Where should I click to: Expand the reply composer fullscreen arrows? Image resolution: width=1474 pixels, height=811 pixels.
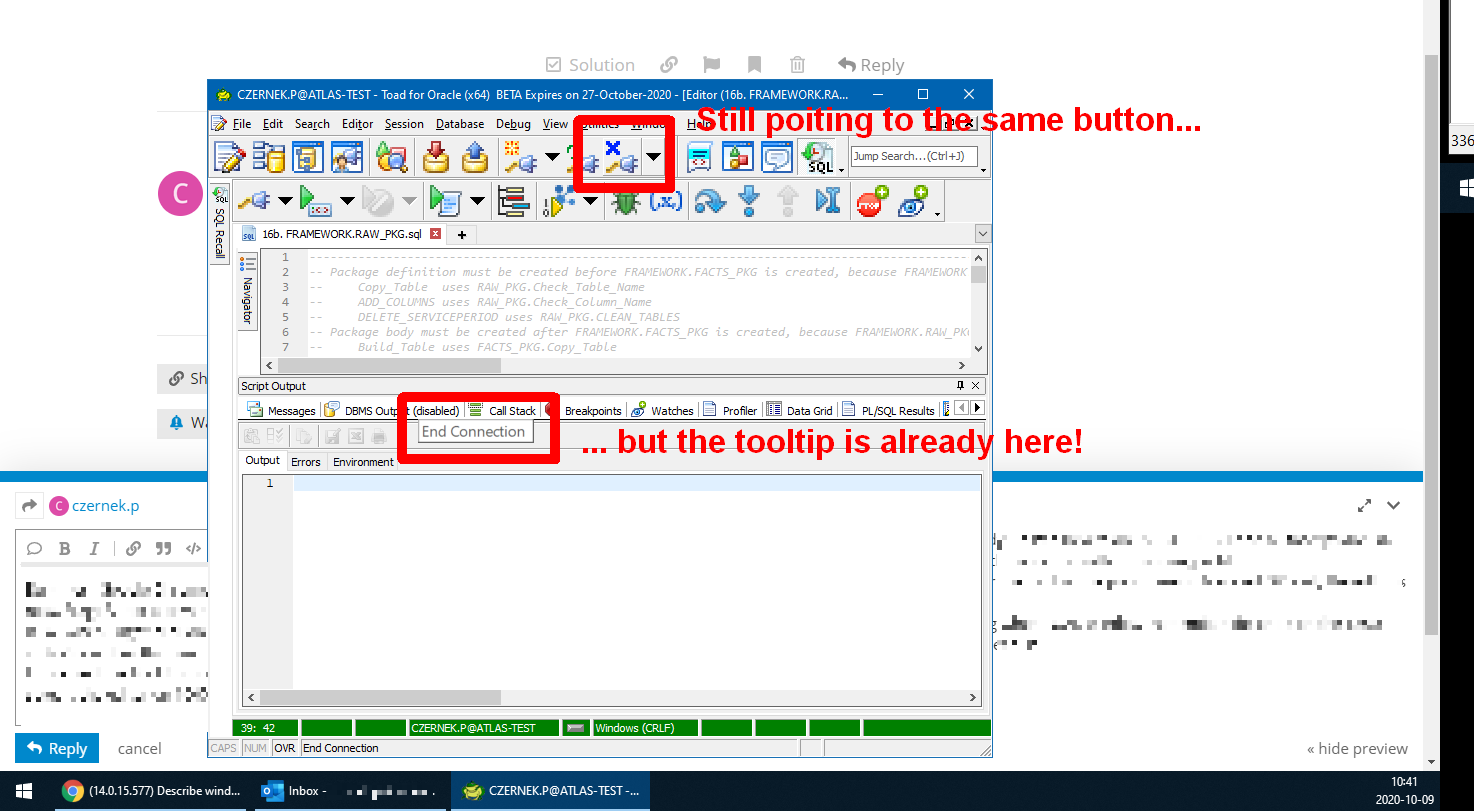1364,506
